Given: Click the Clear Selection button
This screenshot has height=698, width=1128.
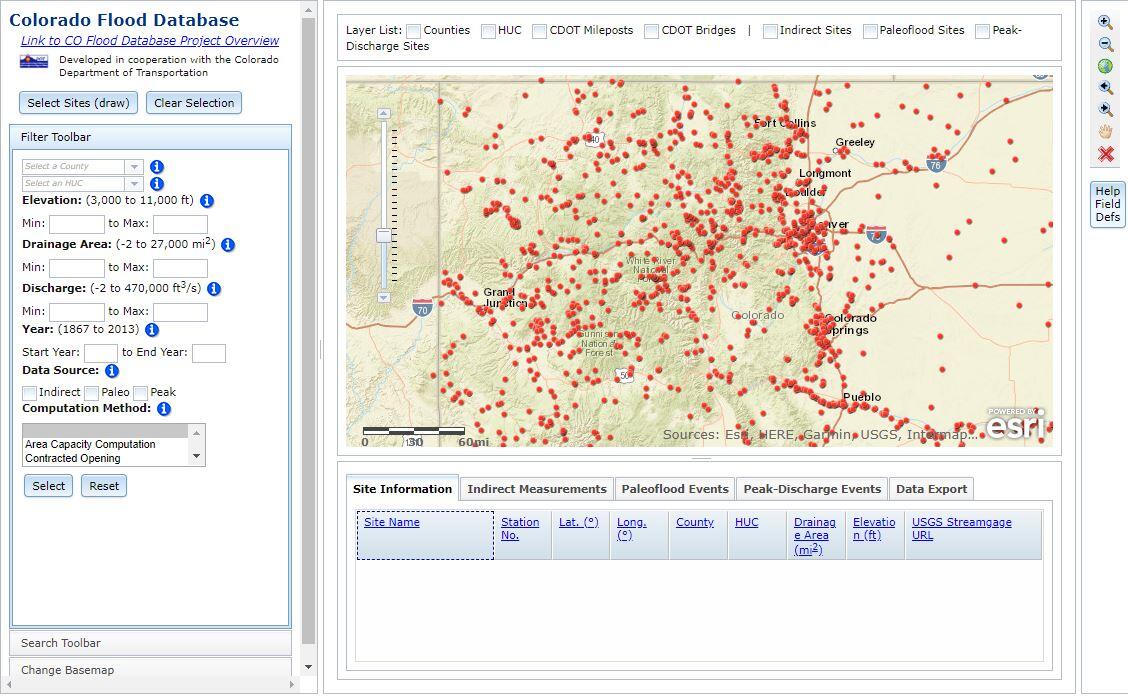Looking at the screenshot, I should click(x=194, y=103).
